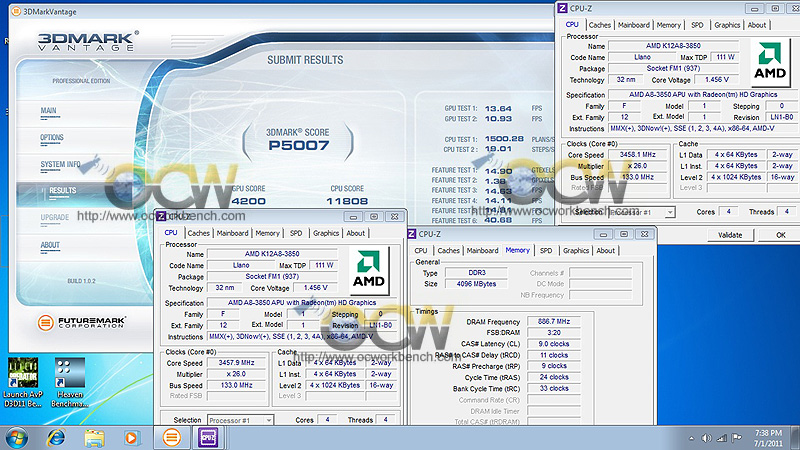
Task: Open SPD tab in top-right CPU-Z
Action: [697, 25]
